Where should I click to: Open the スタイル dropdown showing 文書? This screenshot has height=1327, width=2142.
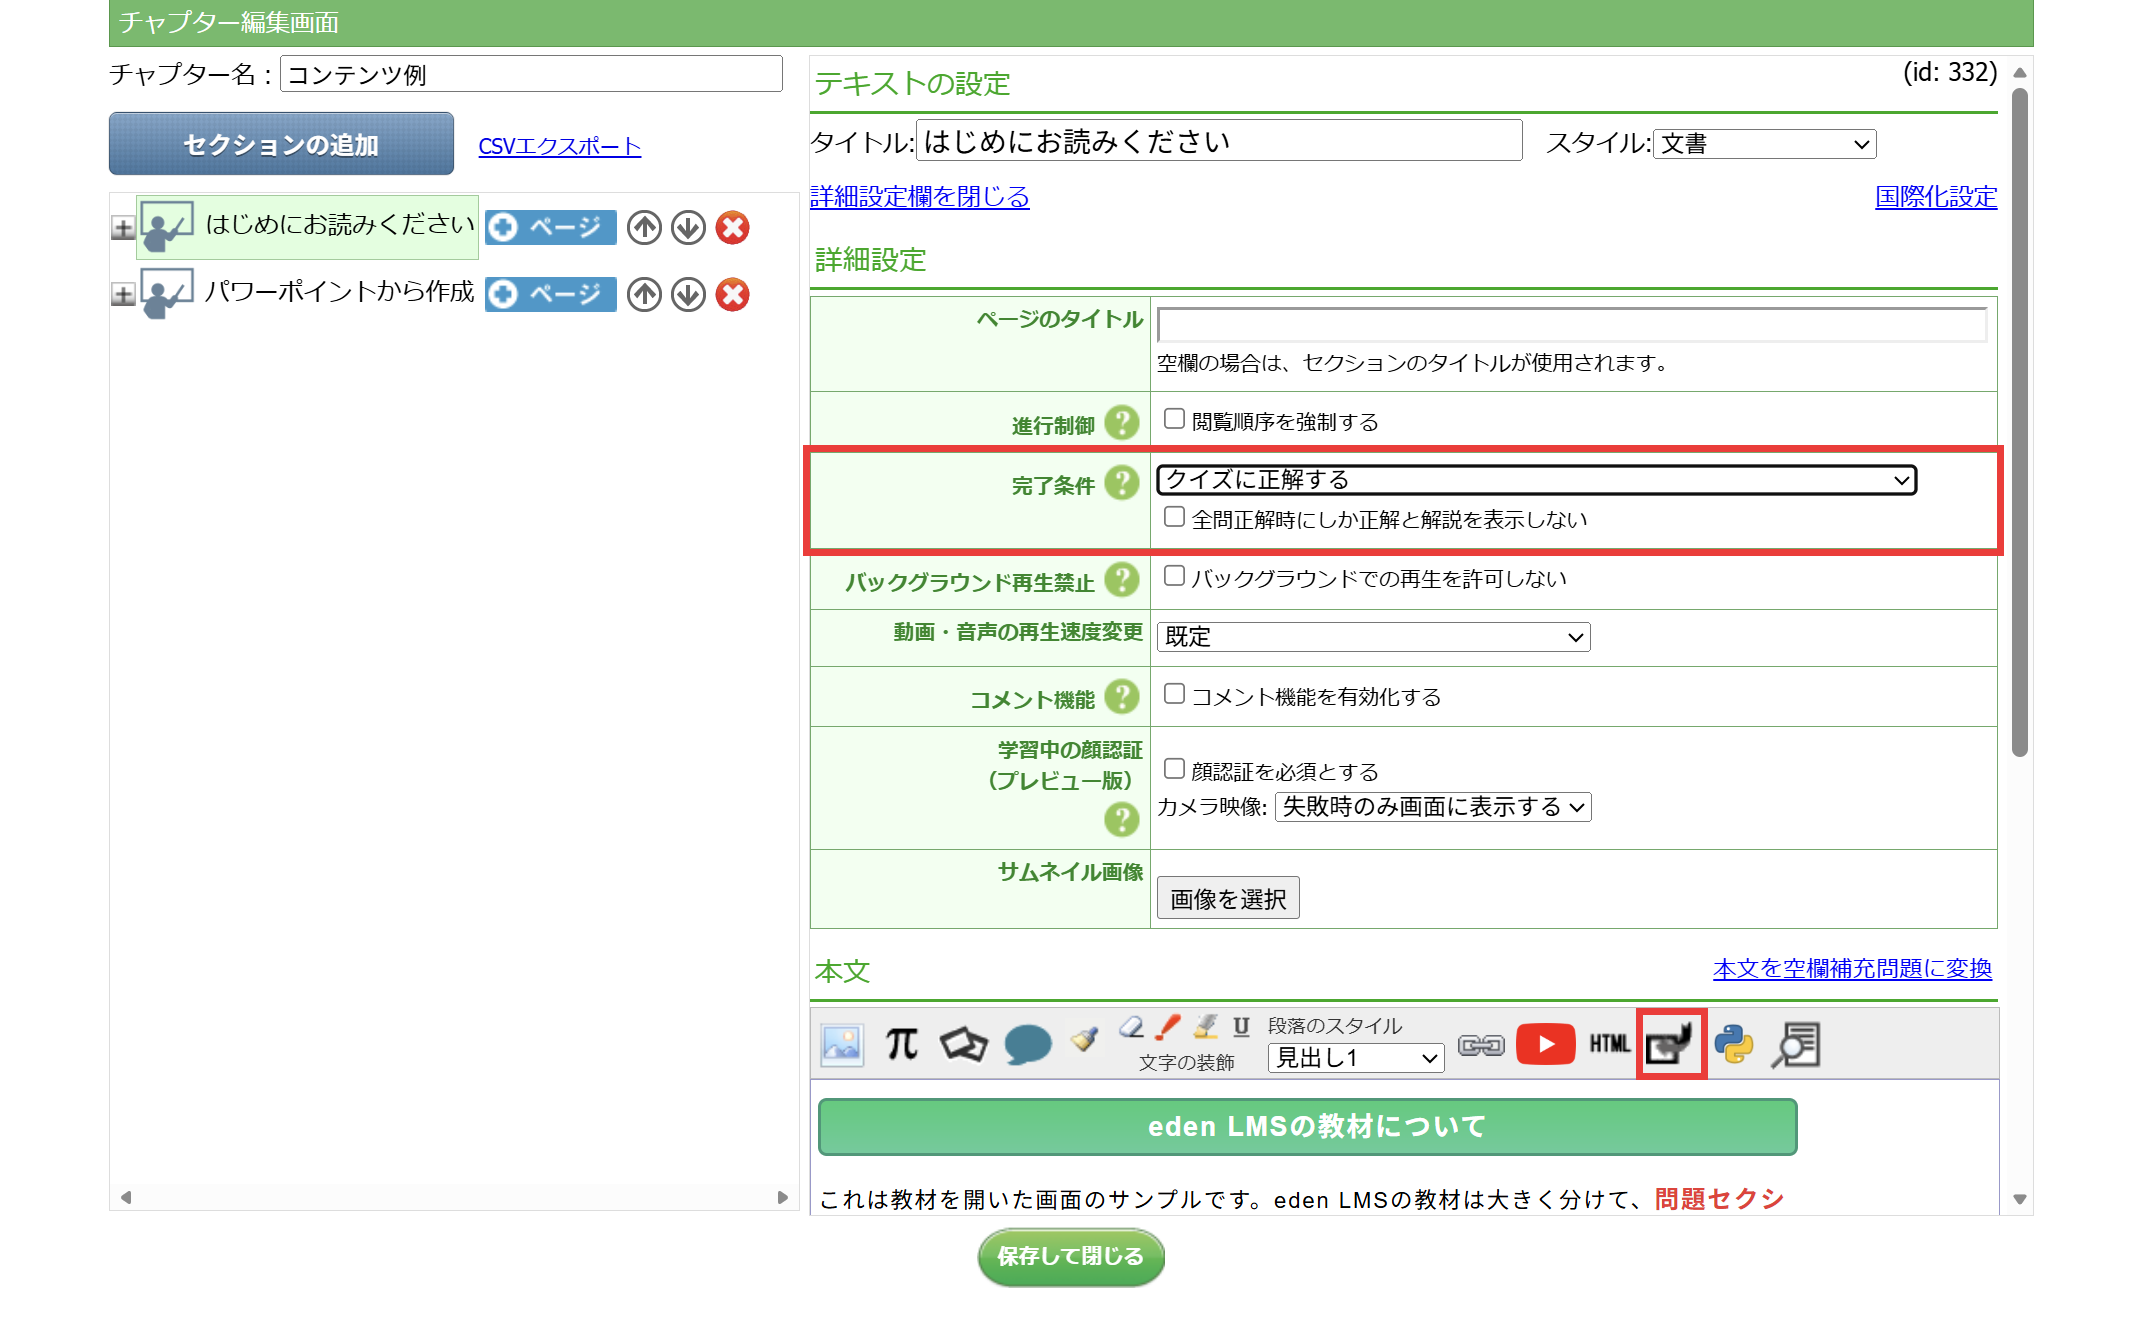pos(1765,144)
